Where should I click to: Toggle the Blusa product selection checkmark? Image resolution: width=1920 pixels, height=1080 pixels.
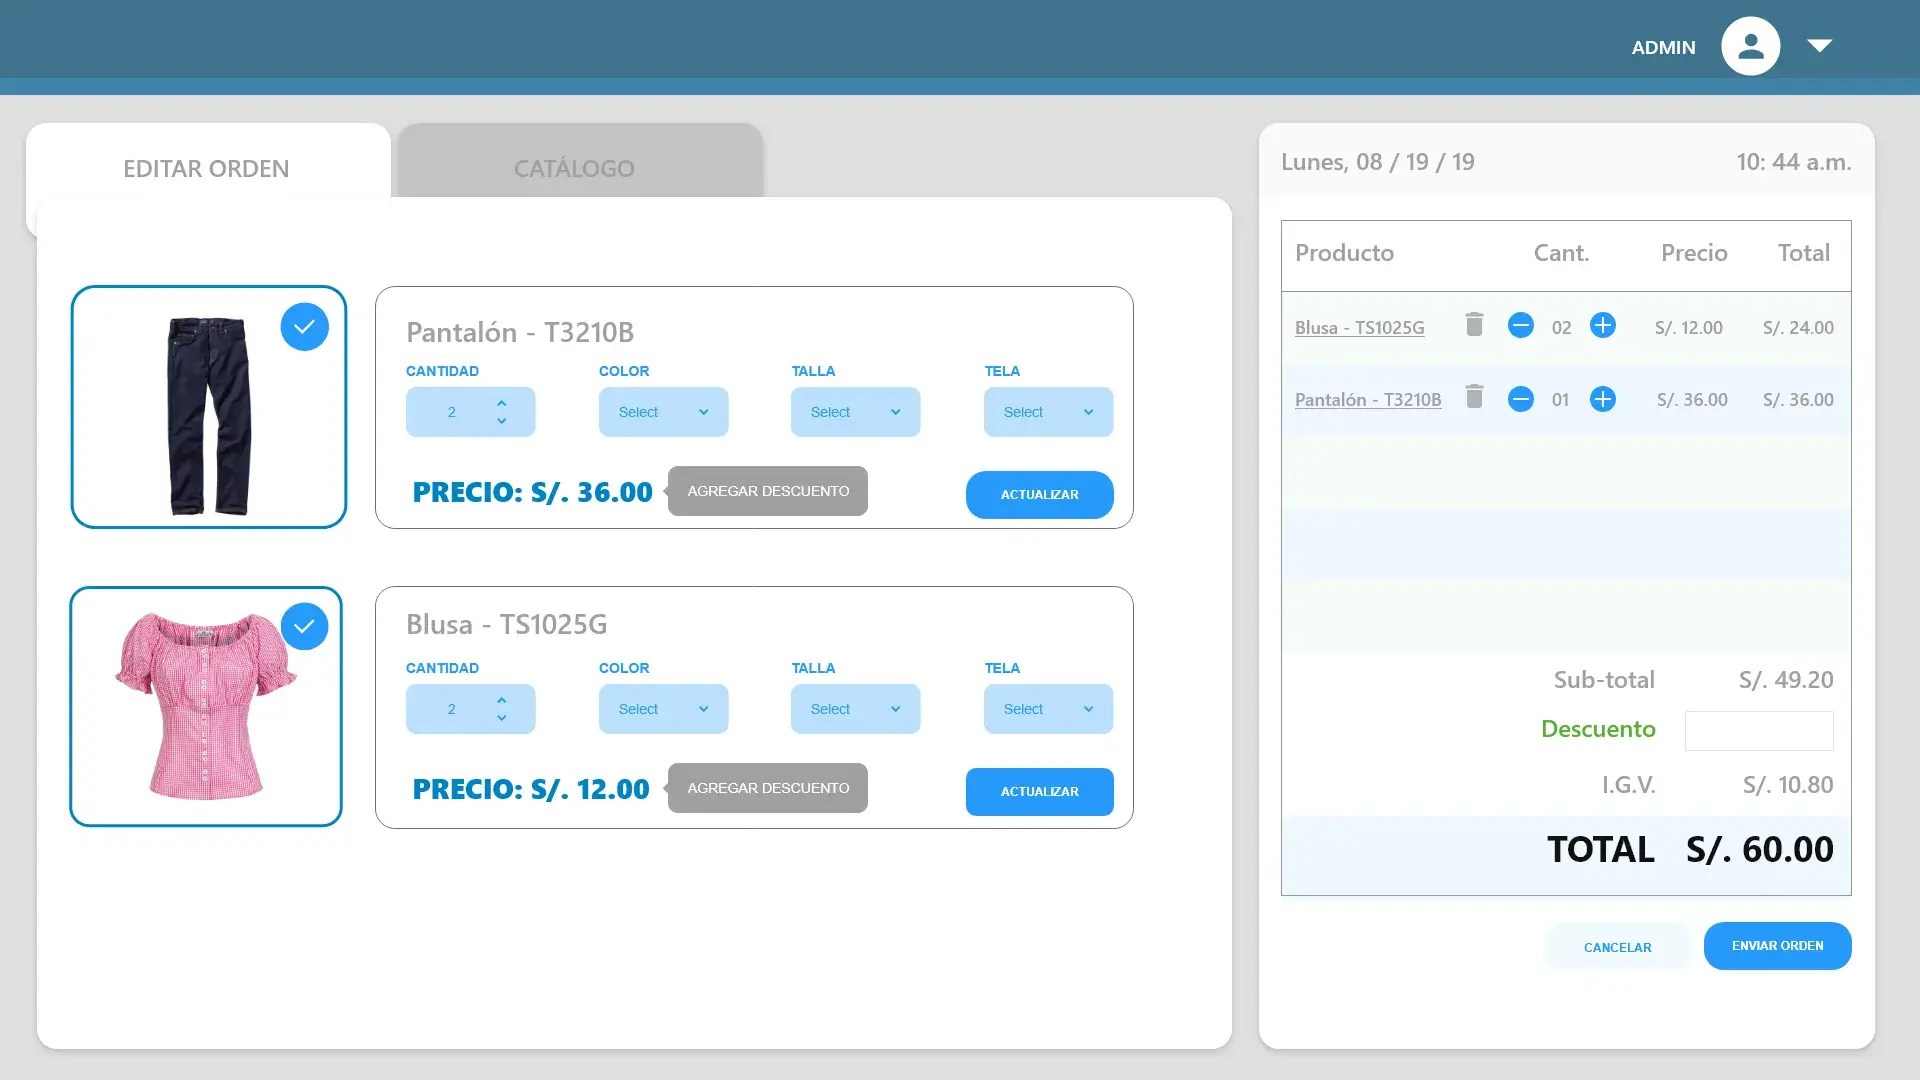[305, 627]
